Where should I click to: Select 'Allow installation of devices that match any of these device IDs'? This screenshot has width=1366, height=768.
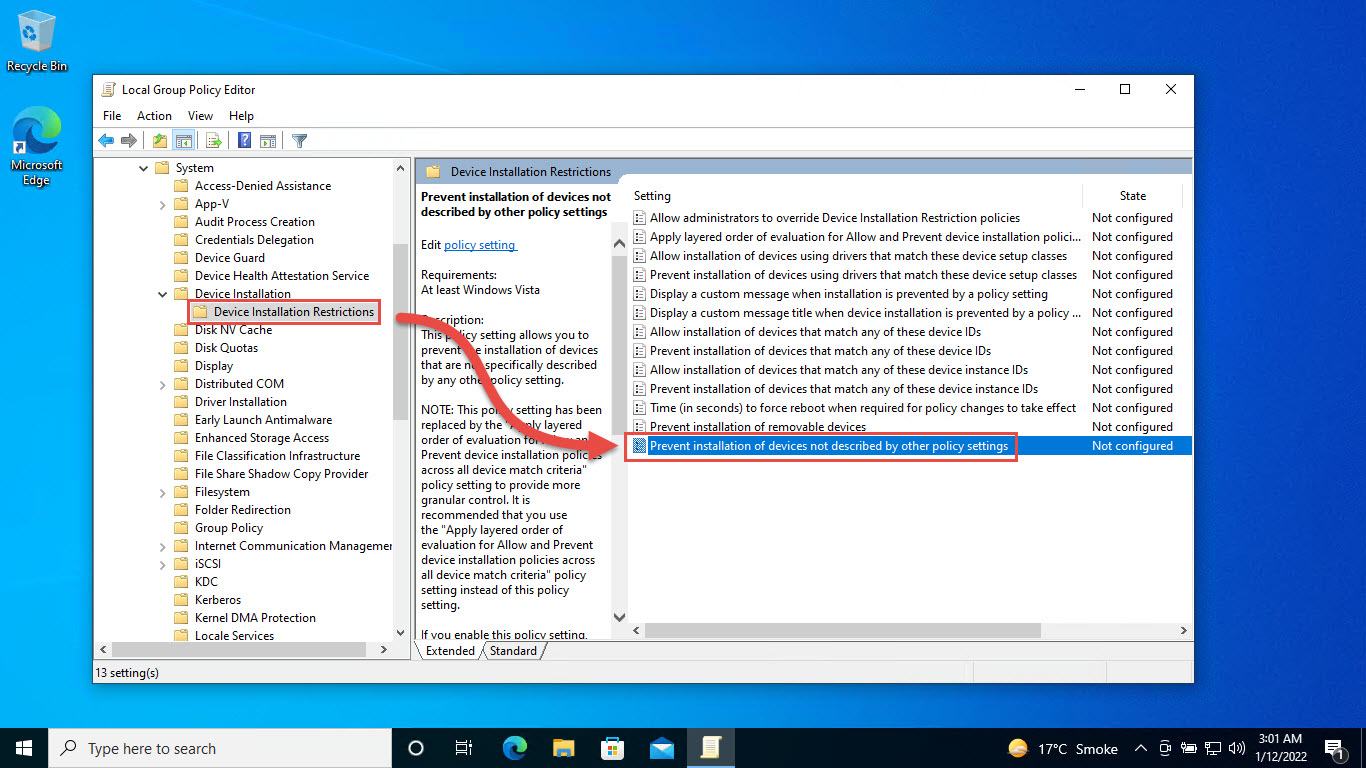(815, 332)
